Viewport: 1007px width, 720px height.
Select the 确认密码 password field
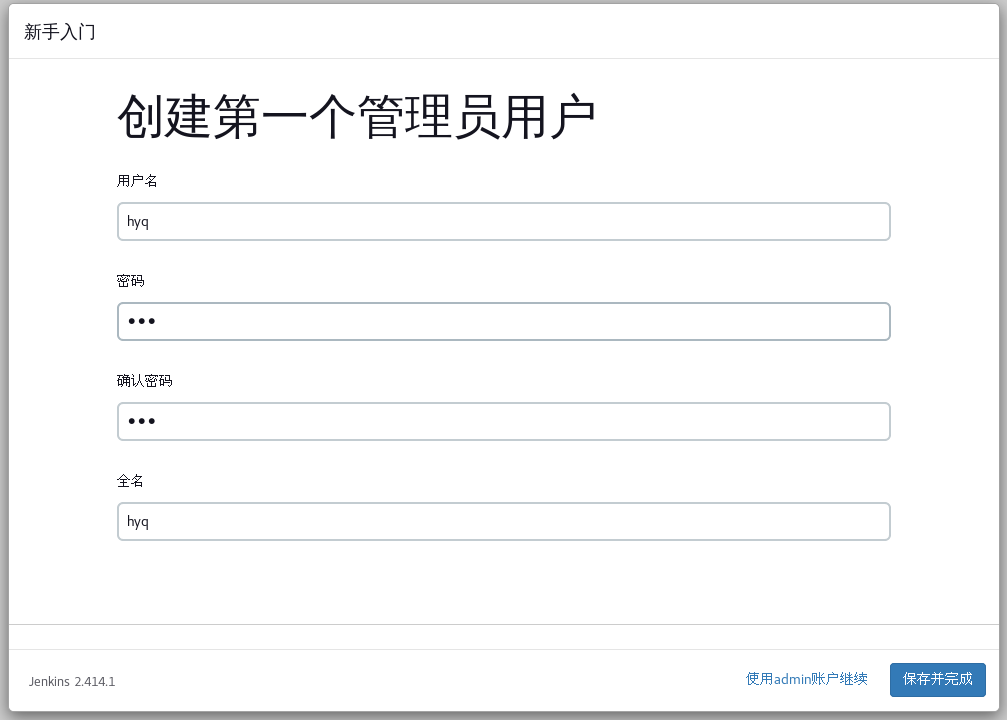504,421
